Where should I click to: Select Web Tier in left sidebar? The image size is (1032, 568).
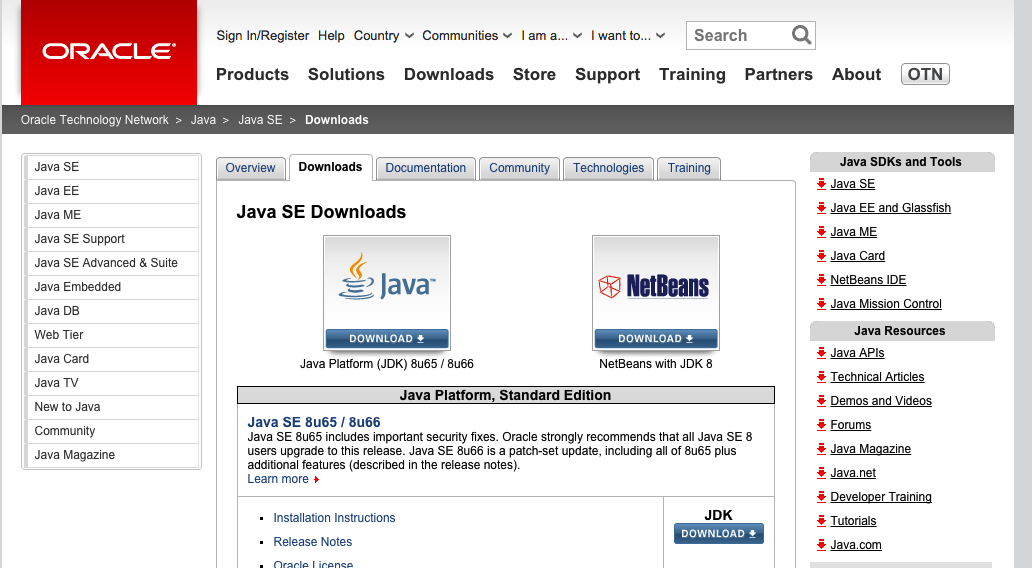coord(112,335)
